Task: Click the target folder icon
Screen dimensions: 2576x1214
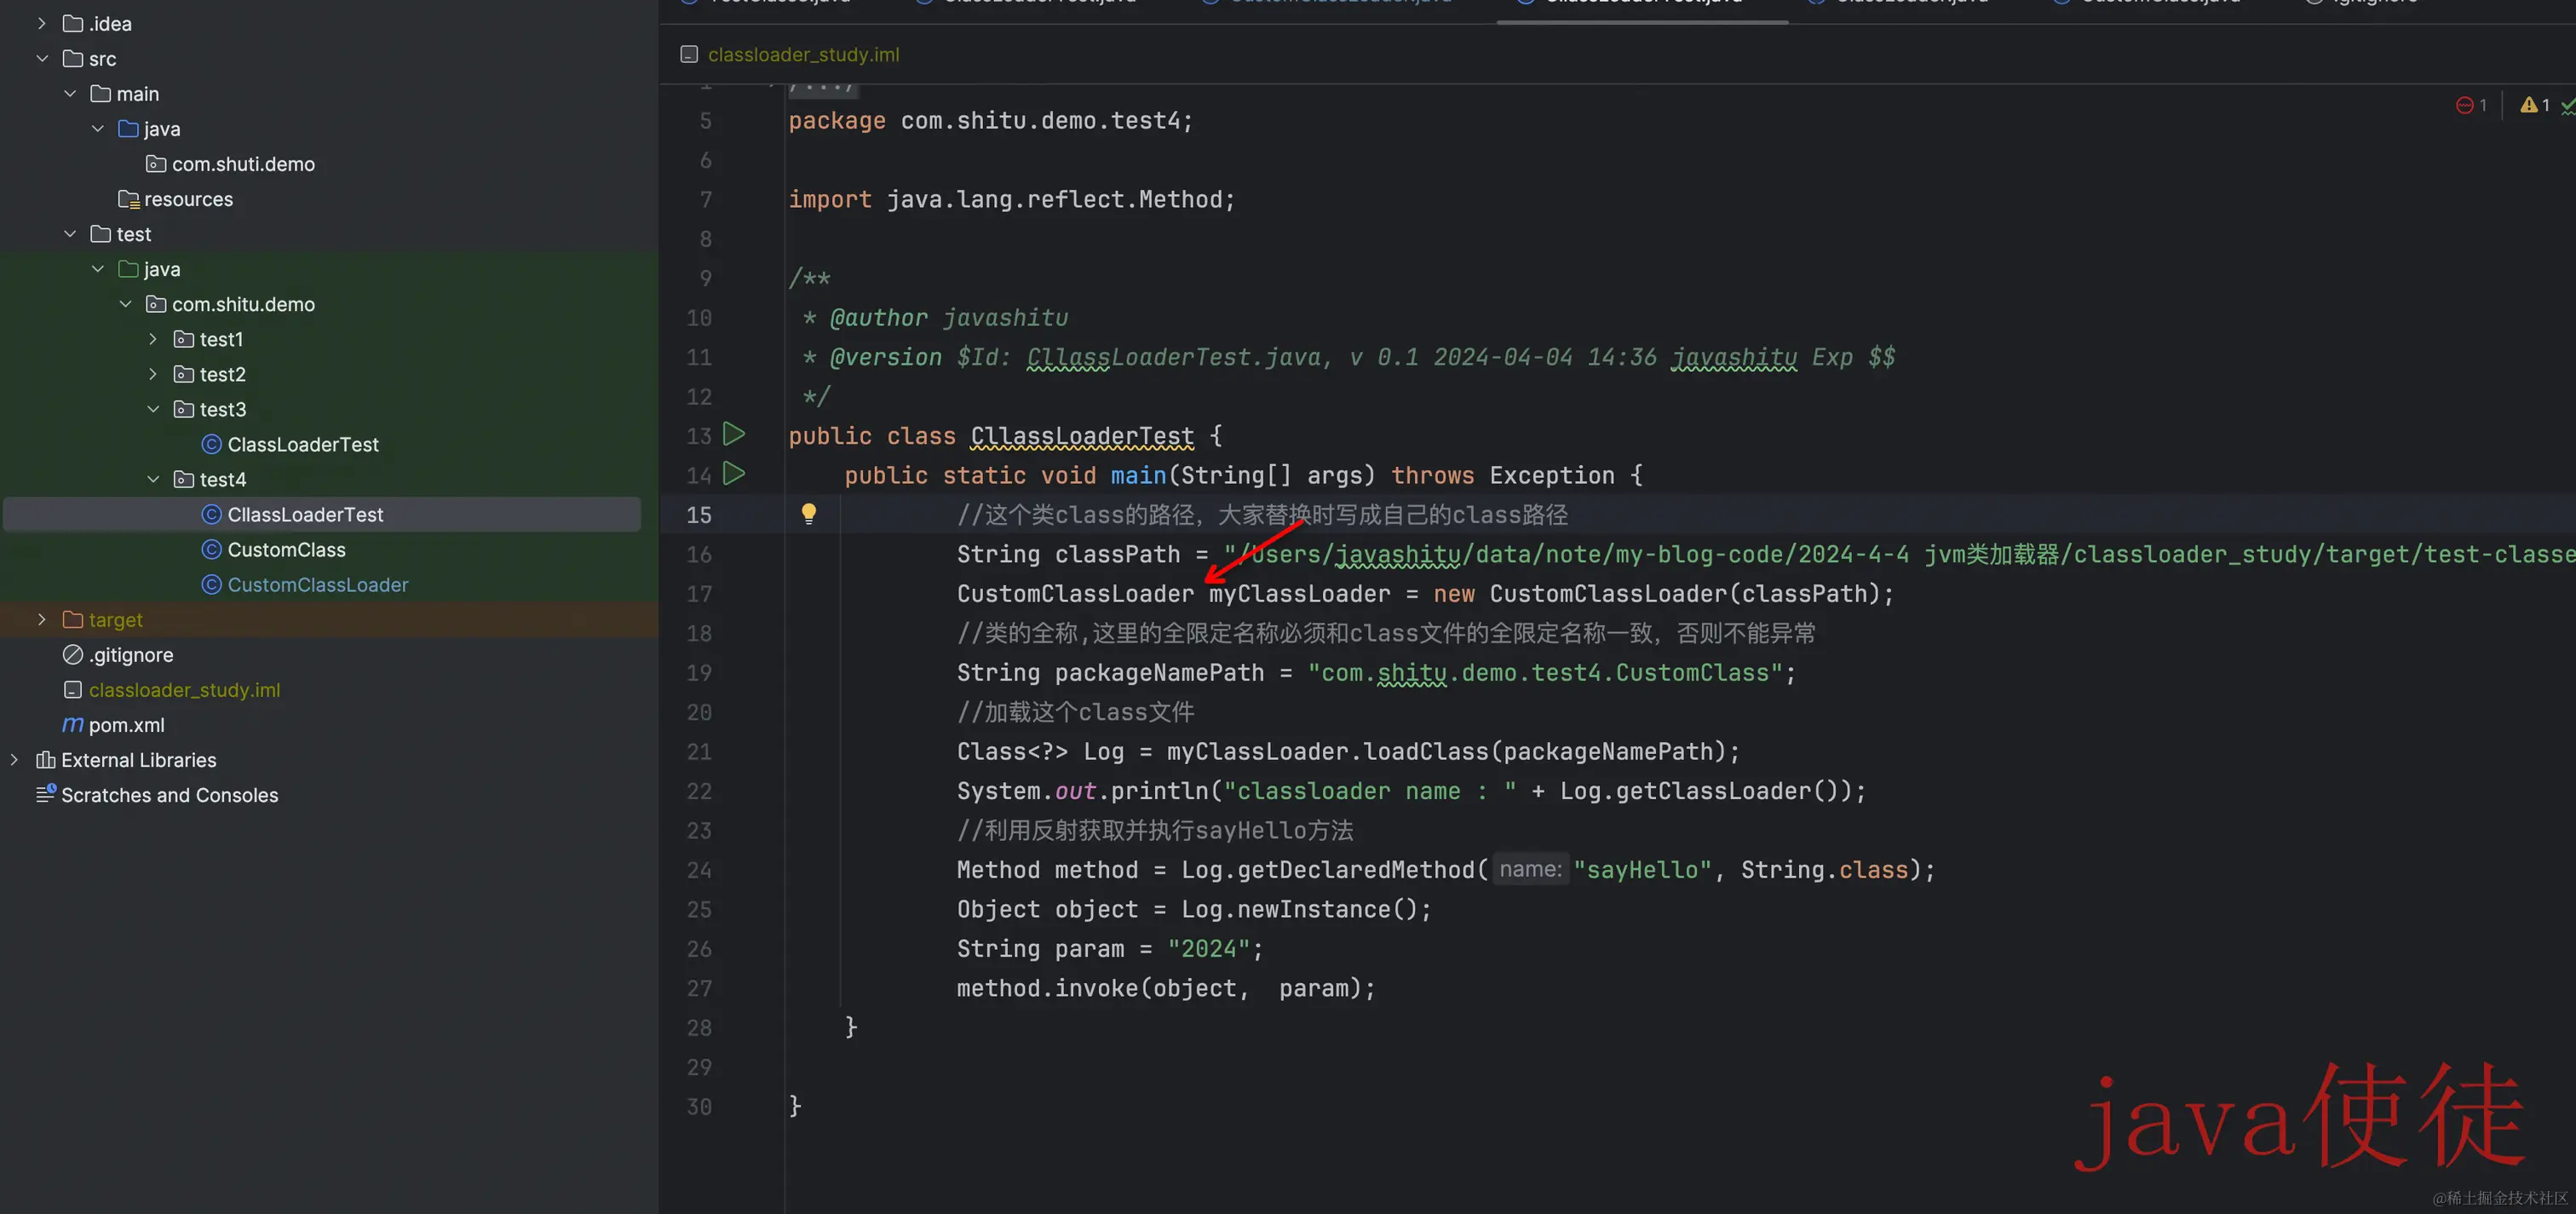Action: (x=73, y=619)
